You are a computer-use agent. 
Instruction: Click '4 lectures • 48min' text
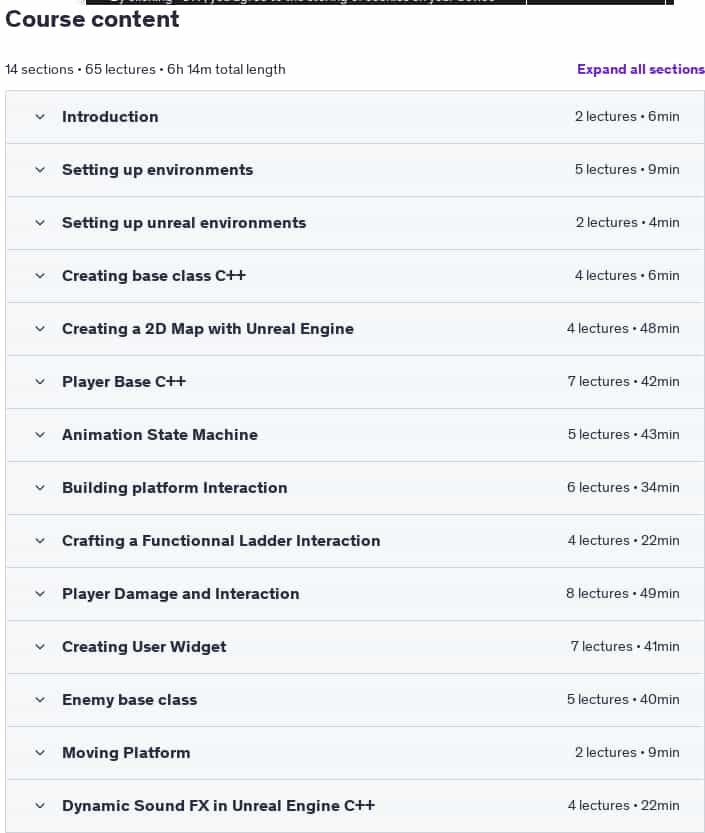(623, 328)
